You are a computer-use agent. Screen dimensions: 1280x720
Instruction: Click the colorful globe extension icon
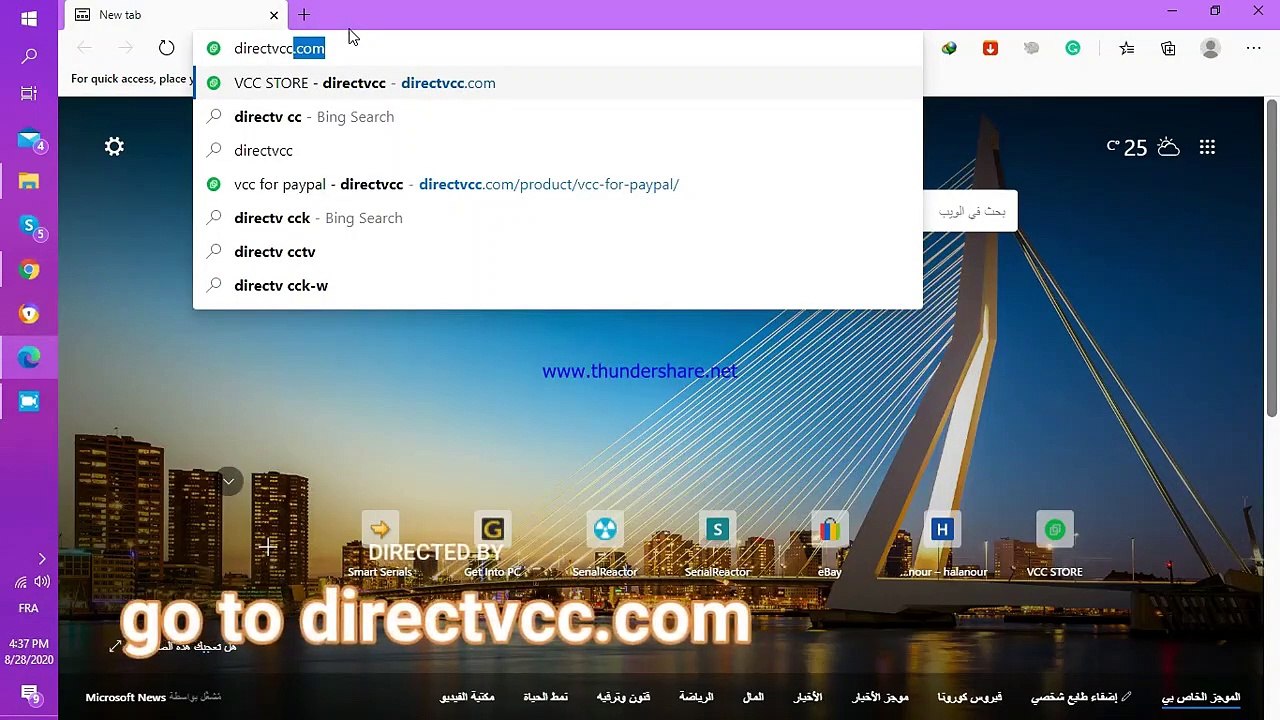(949, 48)
